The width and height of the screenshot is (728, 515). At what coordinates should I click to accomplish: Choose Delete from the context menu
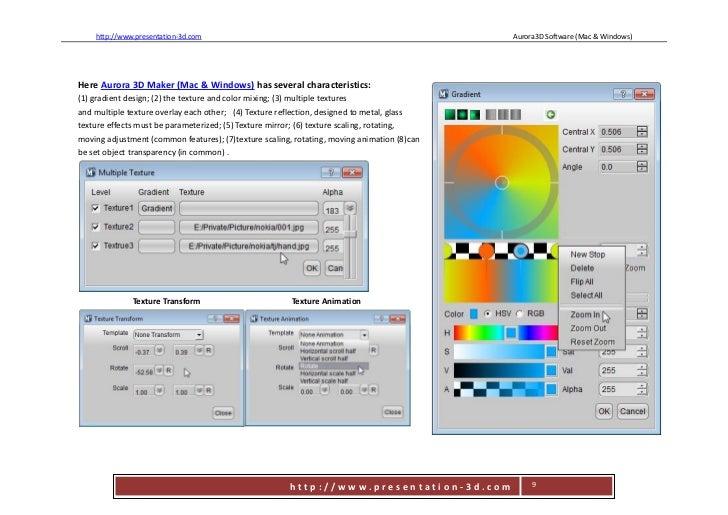(582, 268)
